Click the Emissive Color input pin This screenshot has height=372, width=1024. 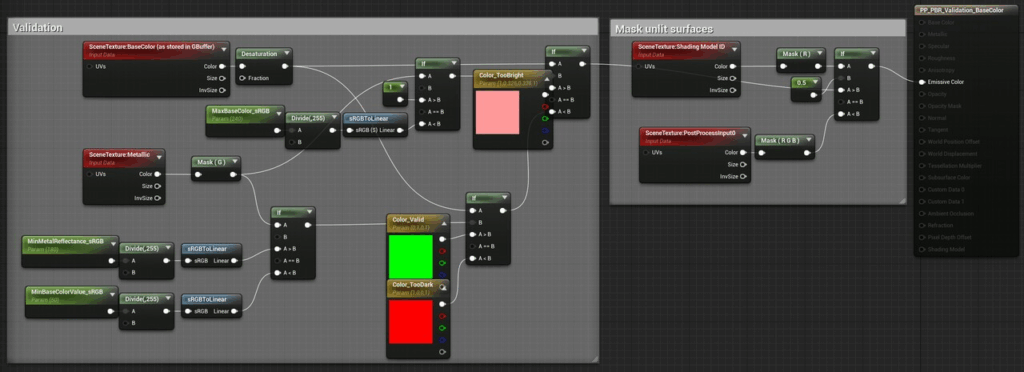921,82
